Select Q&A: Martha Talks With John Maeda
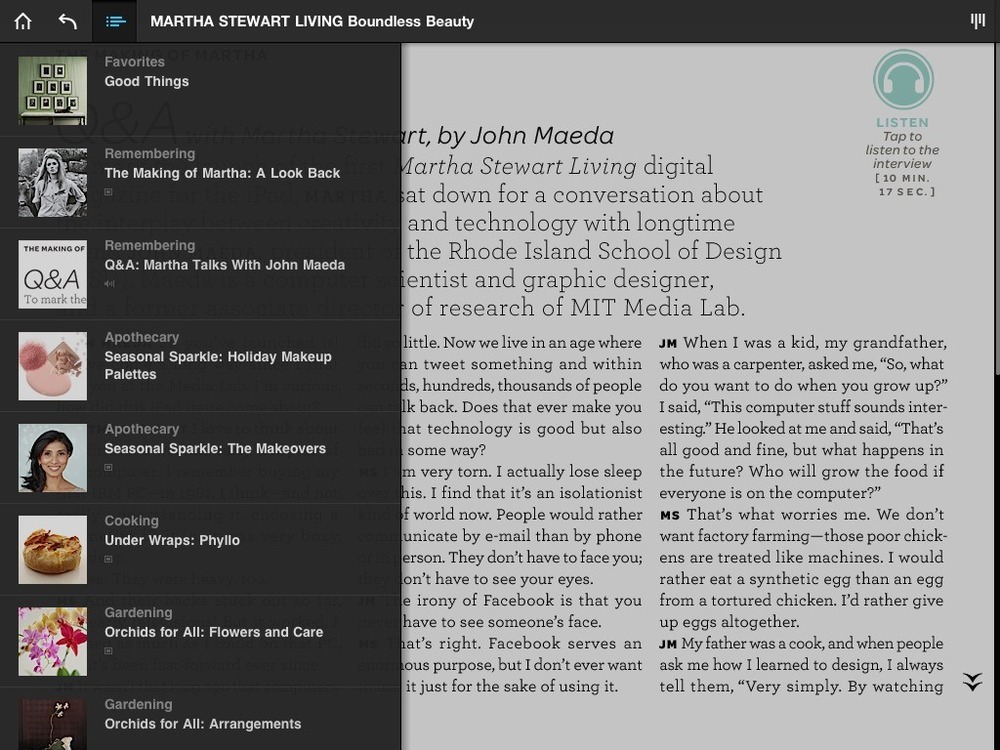Screen dimensions: 1000x750 pos(224,265)
